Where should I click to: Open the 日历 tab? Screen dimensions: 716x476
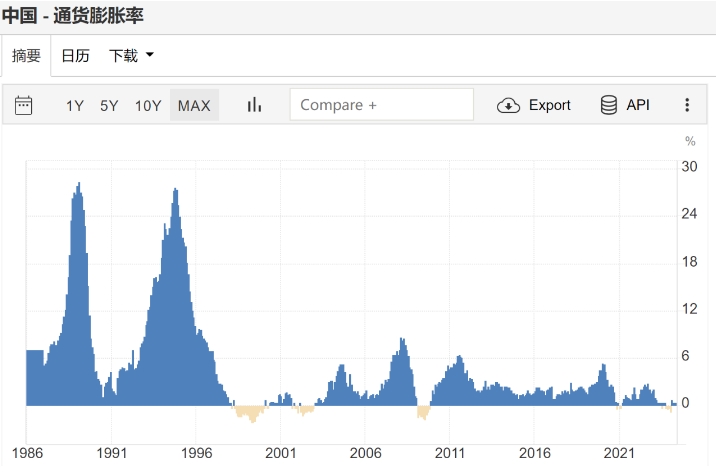coord(75,56)
